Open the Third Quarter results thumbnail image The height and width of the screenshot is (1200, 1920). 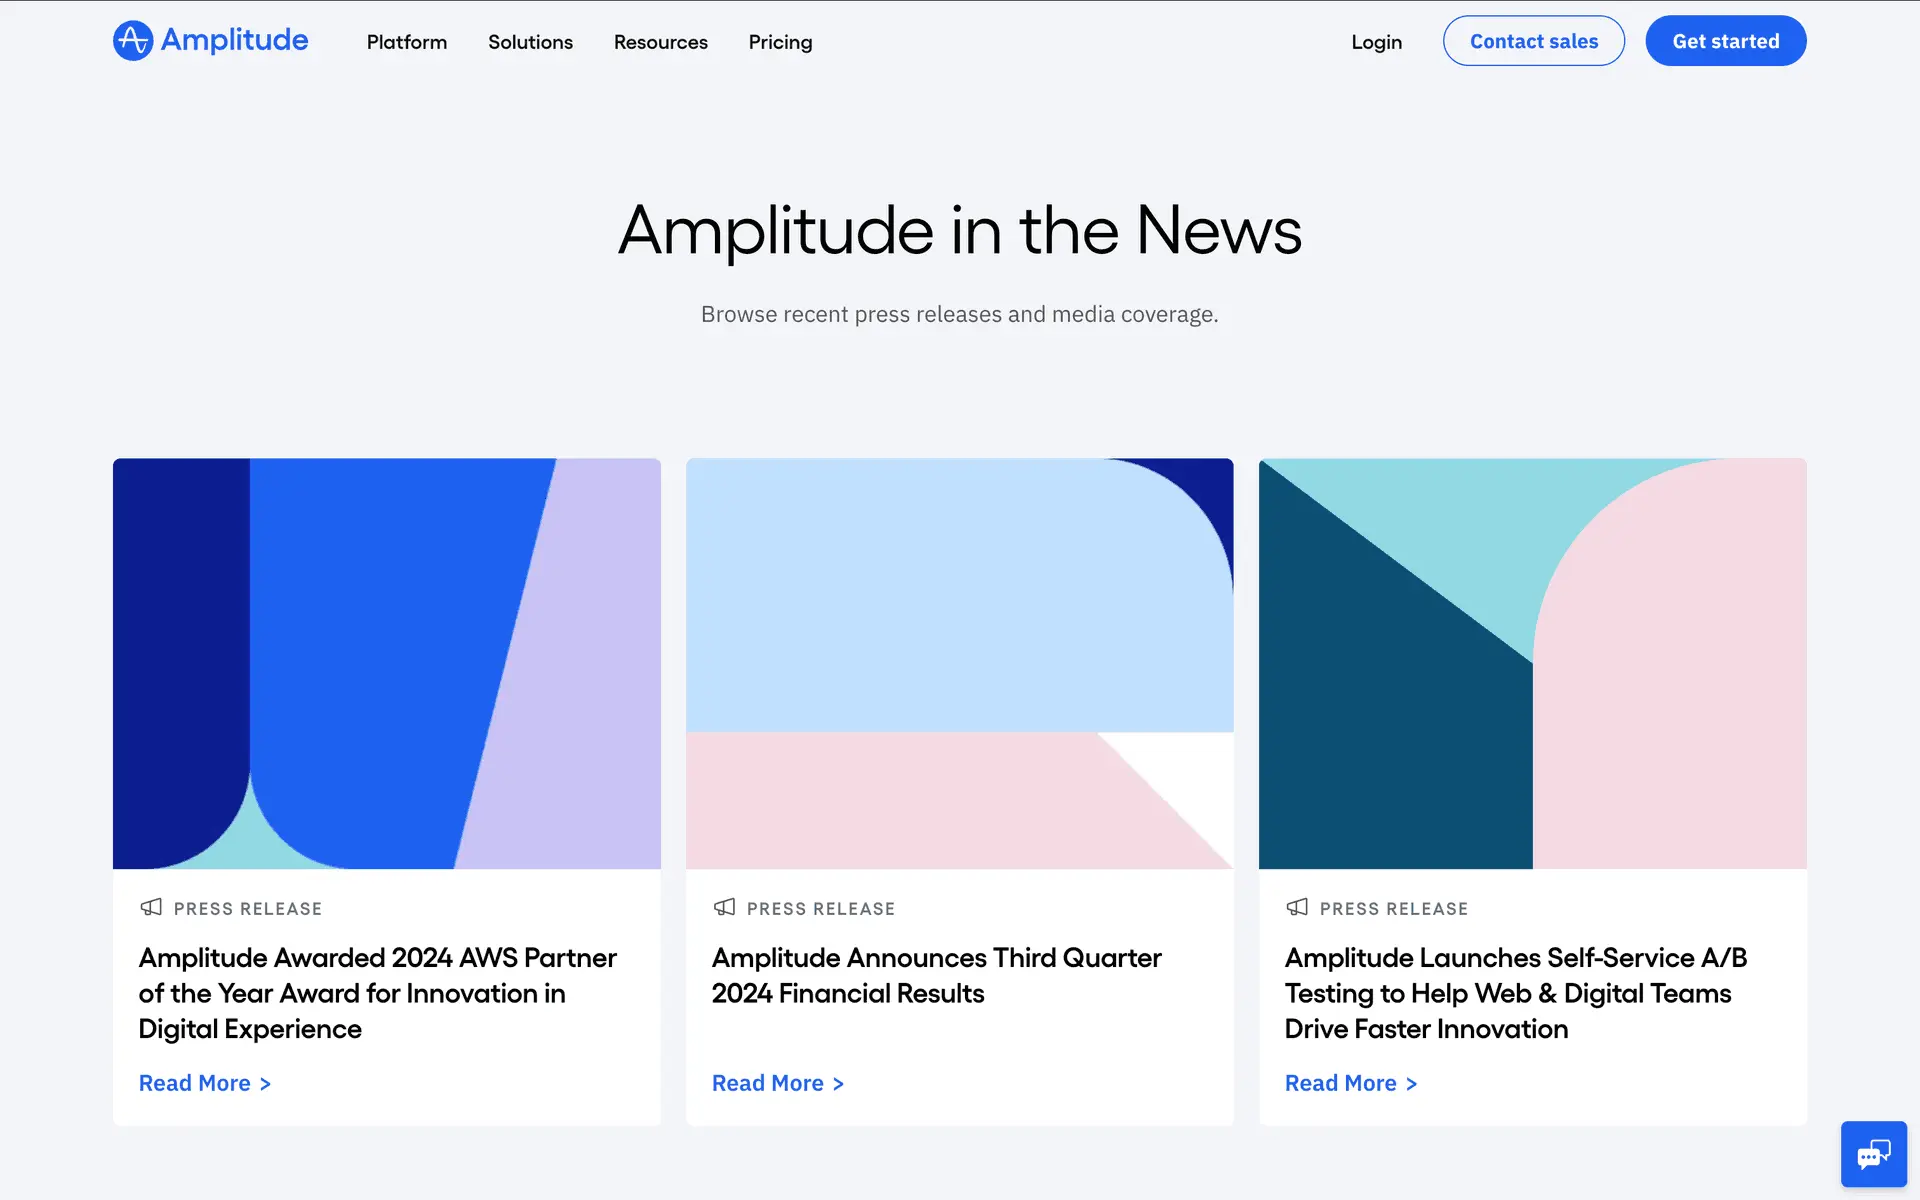(959, 663)
